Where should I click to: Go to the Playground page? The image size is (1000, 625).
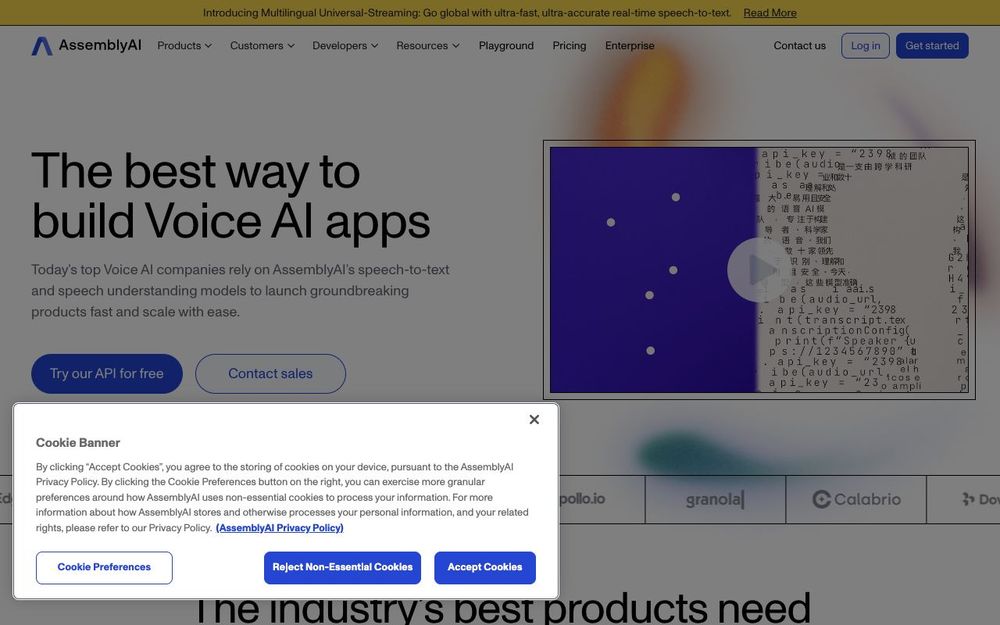[506, 45]
